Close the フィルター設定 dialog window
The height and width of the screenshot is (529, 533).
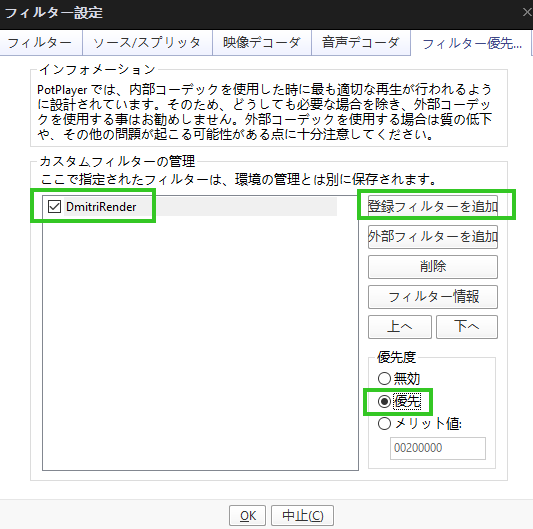[x=527, y=13]
